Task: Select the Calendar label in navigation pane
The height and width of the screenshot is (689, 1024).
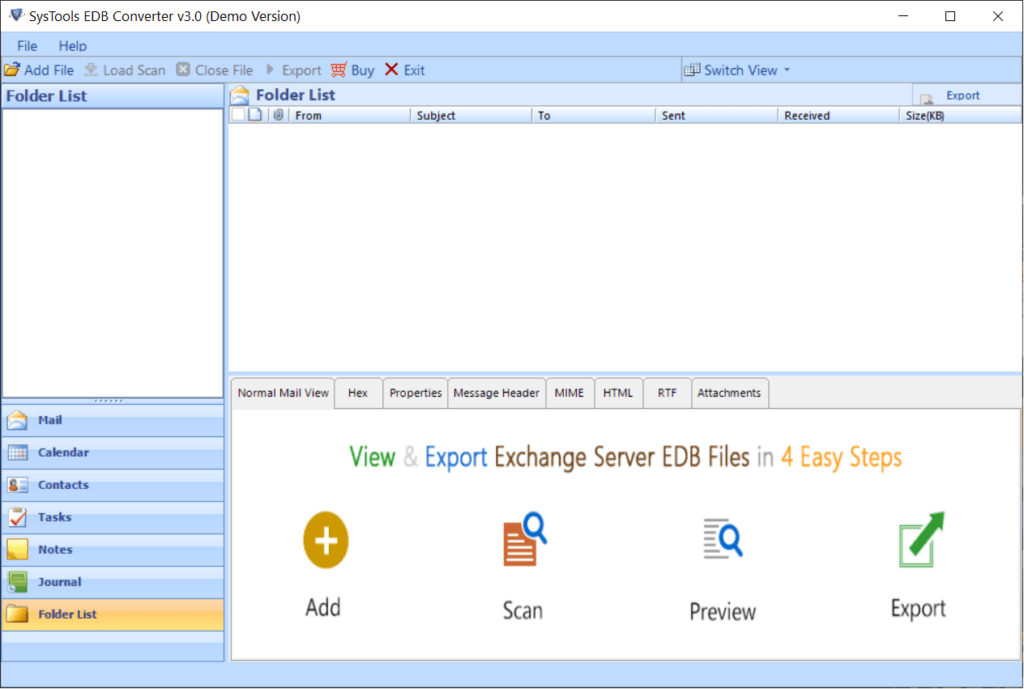Action: pyautogui.click(x=63, y=452)
